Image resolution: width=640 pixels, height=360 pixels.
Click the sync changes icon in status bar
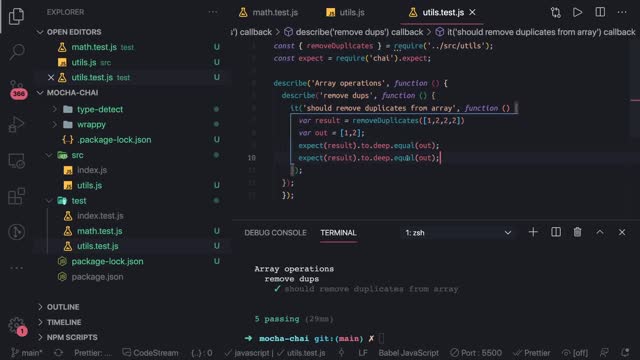point(58,353)
